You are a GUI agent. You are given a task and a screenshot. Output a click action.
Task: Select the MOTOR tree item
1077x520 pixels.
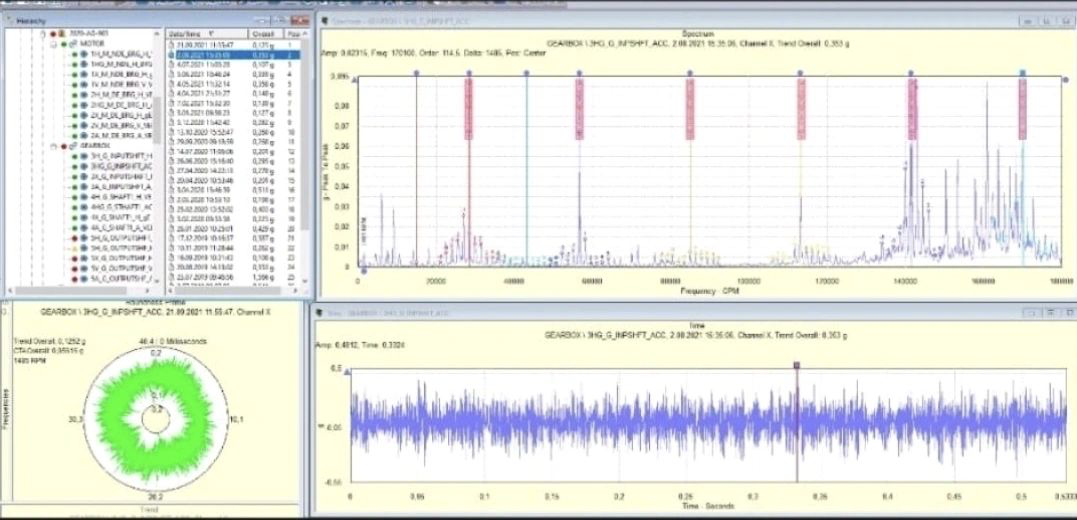tap(91, 44)
